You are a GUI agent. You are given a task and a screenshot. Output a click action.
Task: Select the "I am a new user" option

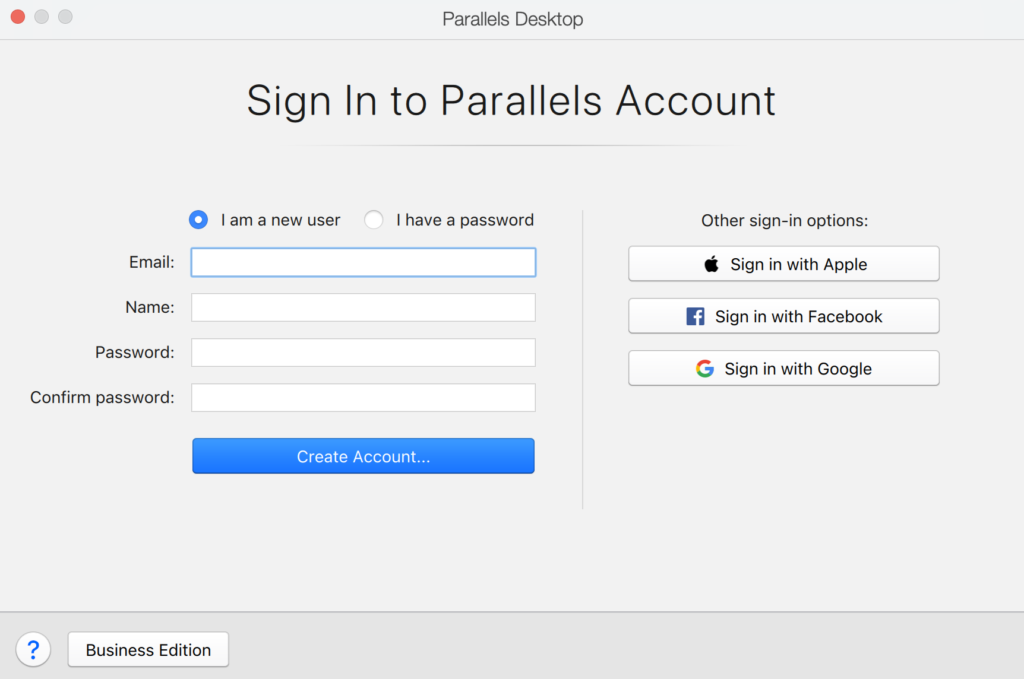199,220
